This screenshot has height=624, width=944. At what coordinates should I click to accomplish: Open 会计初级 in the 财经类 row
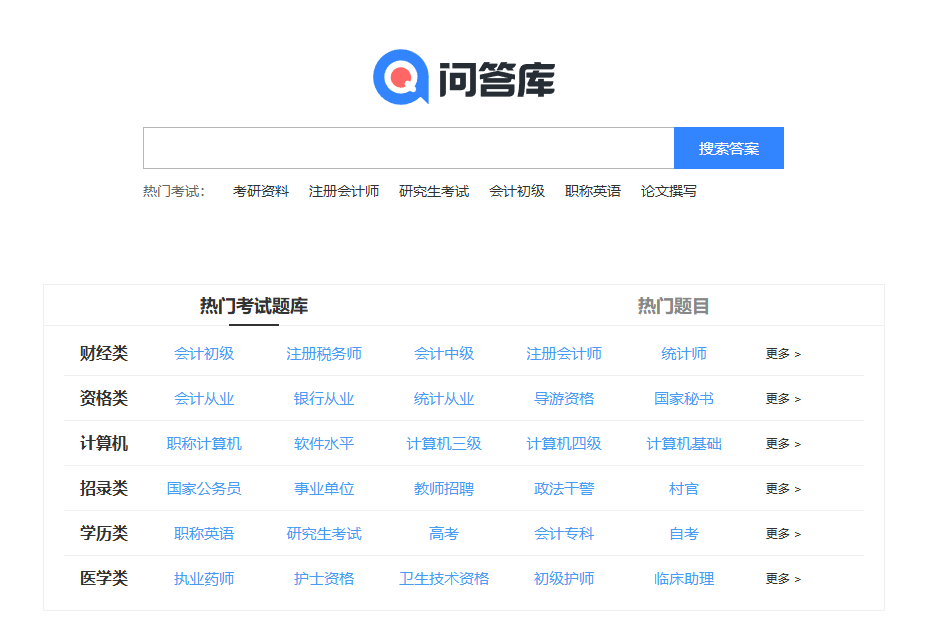(204, 354)
